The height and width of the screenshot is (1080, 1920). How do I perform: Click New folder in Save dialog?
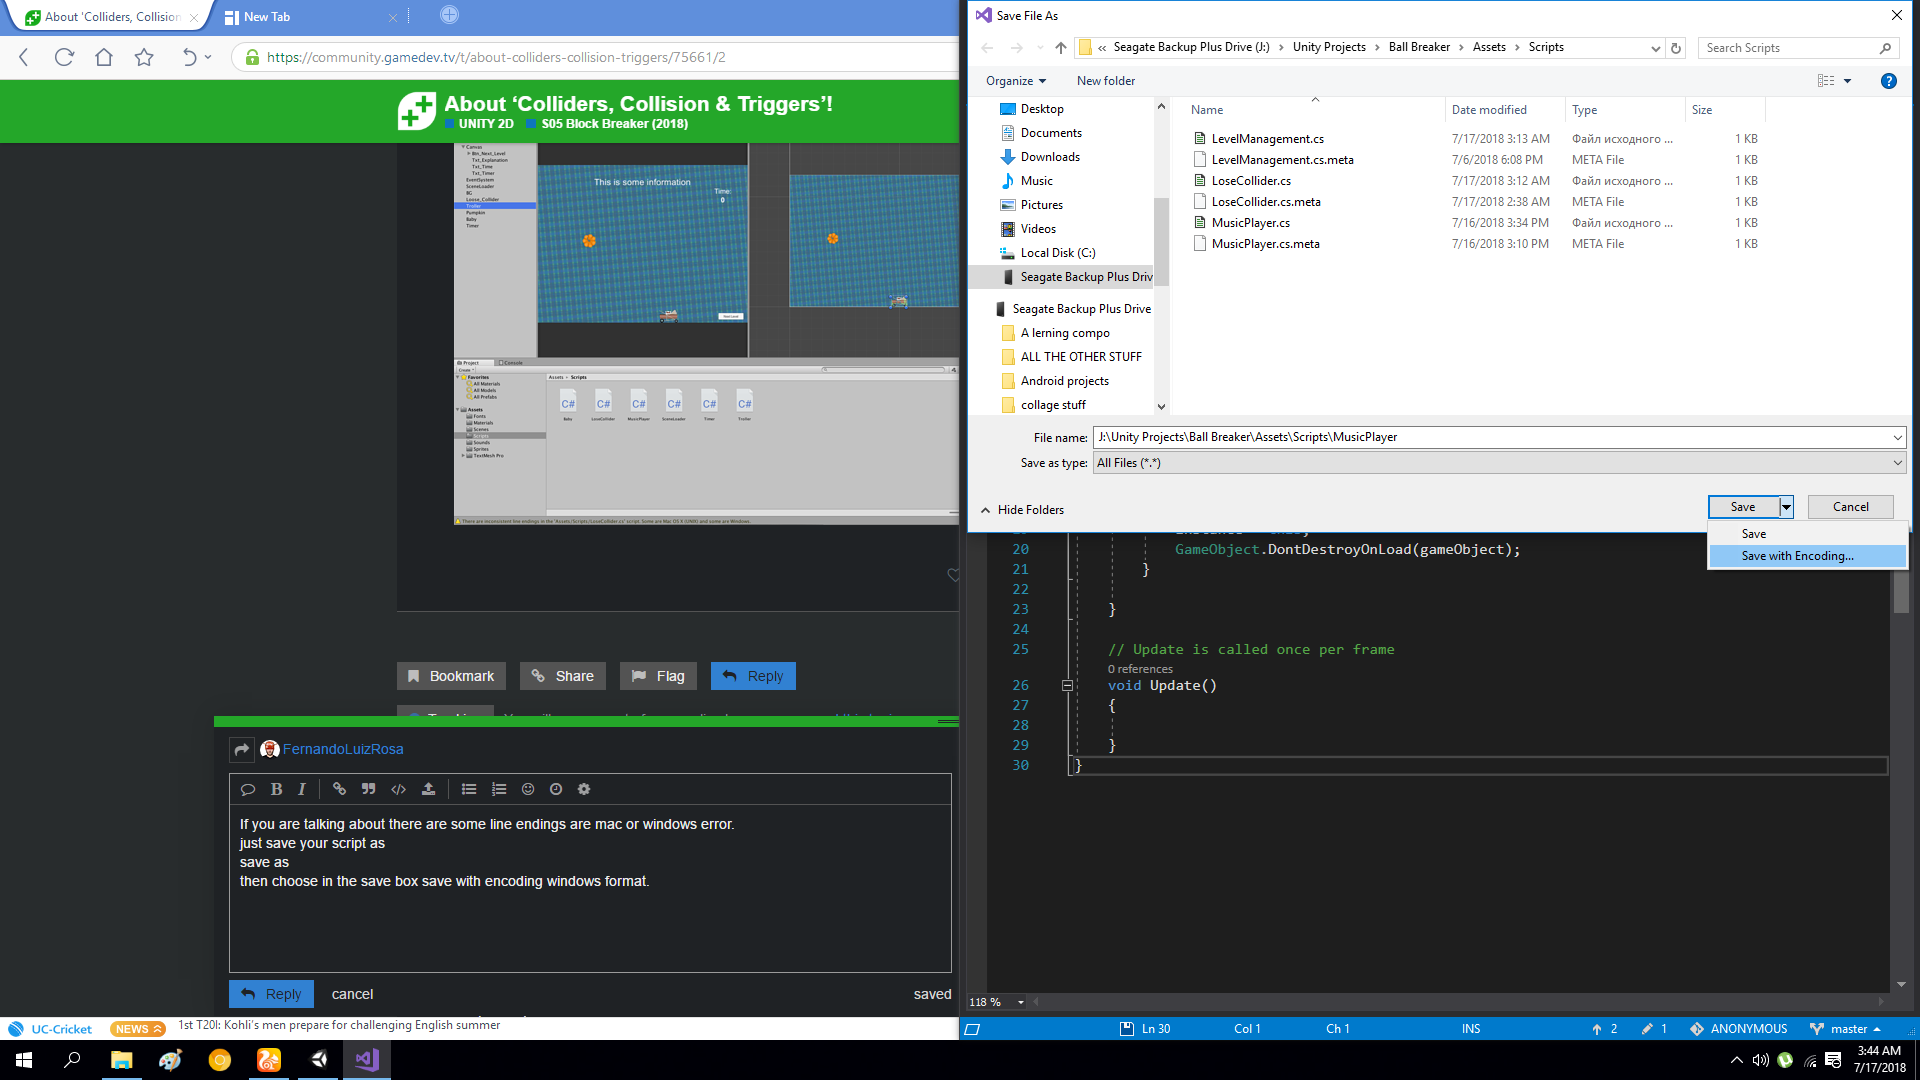[x=1105, y=81]
